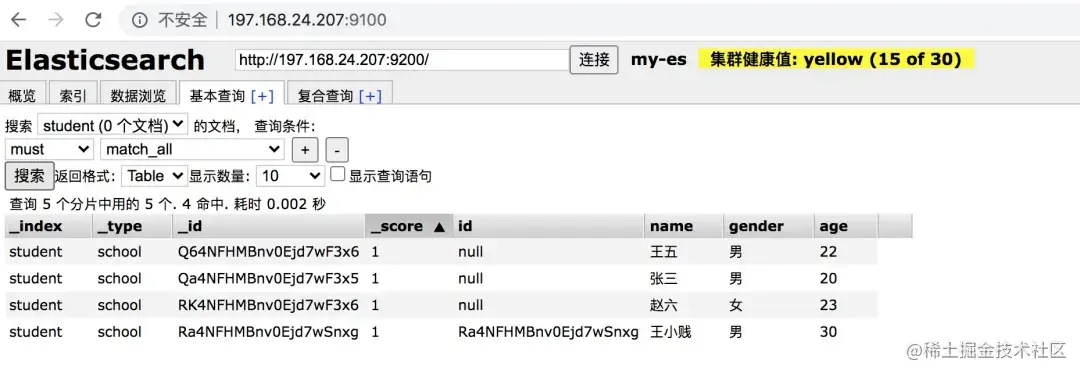Switch to the 复合查询 tab
This screenshot has width=1080, height=374.
point(325,96)
